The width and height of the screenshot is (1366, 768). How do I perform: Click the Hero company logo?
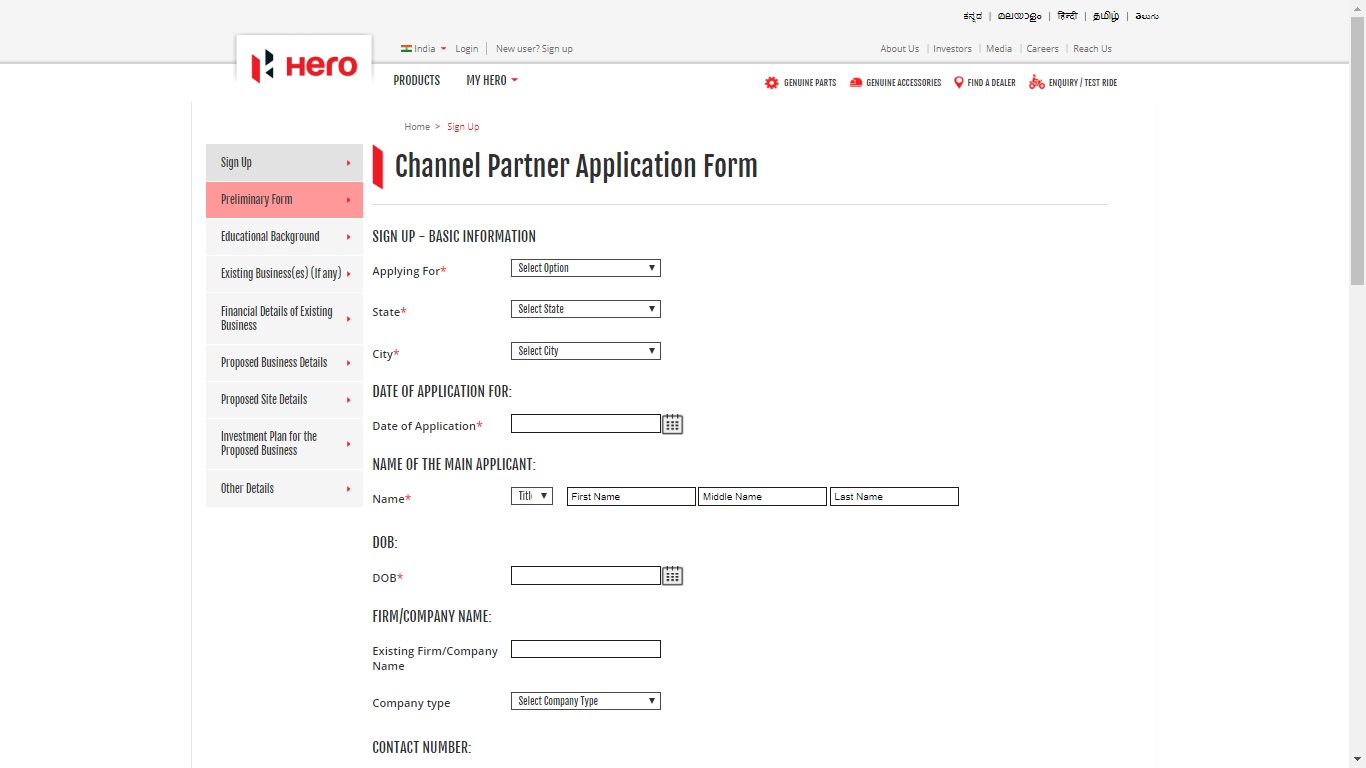tap(303, 66)
